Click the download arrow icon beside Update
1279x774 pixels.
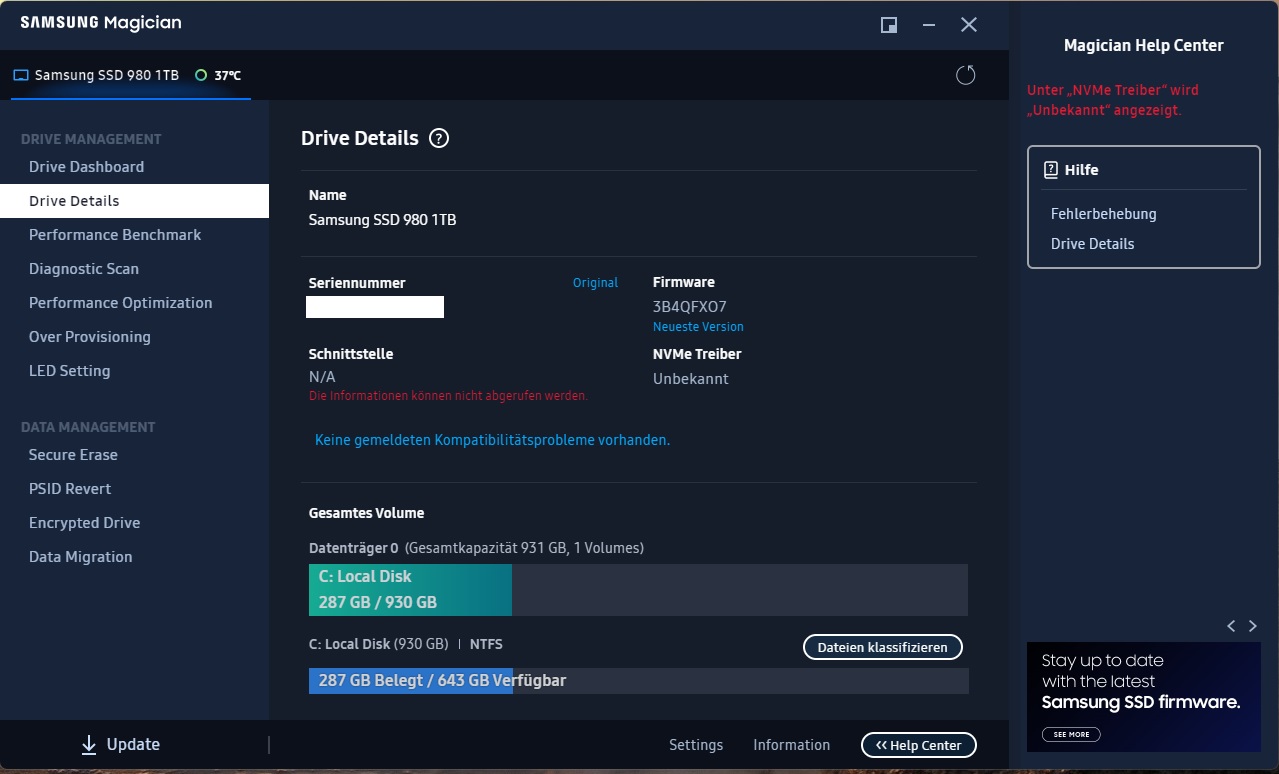tap(89, 744)
